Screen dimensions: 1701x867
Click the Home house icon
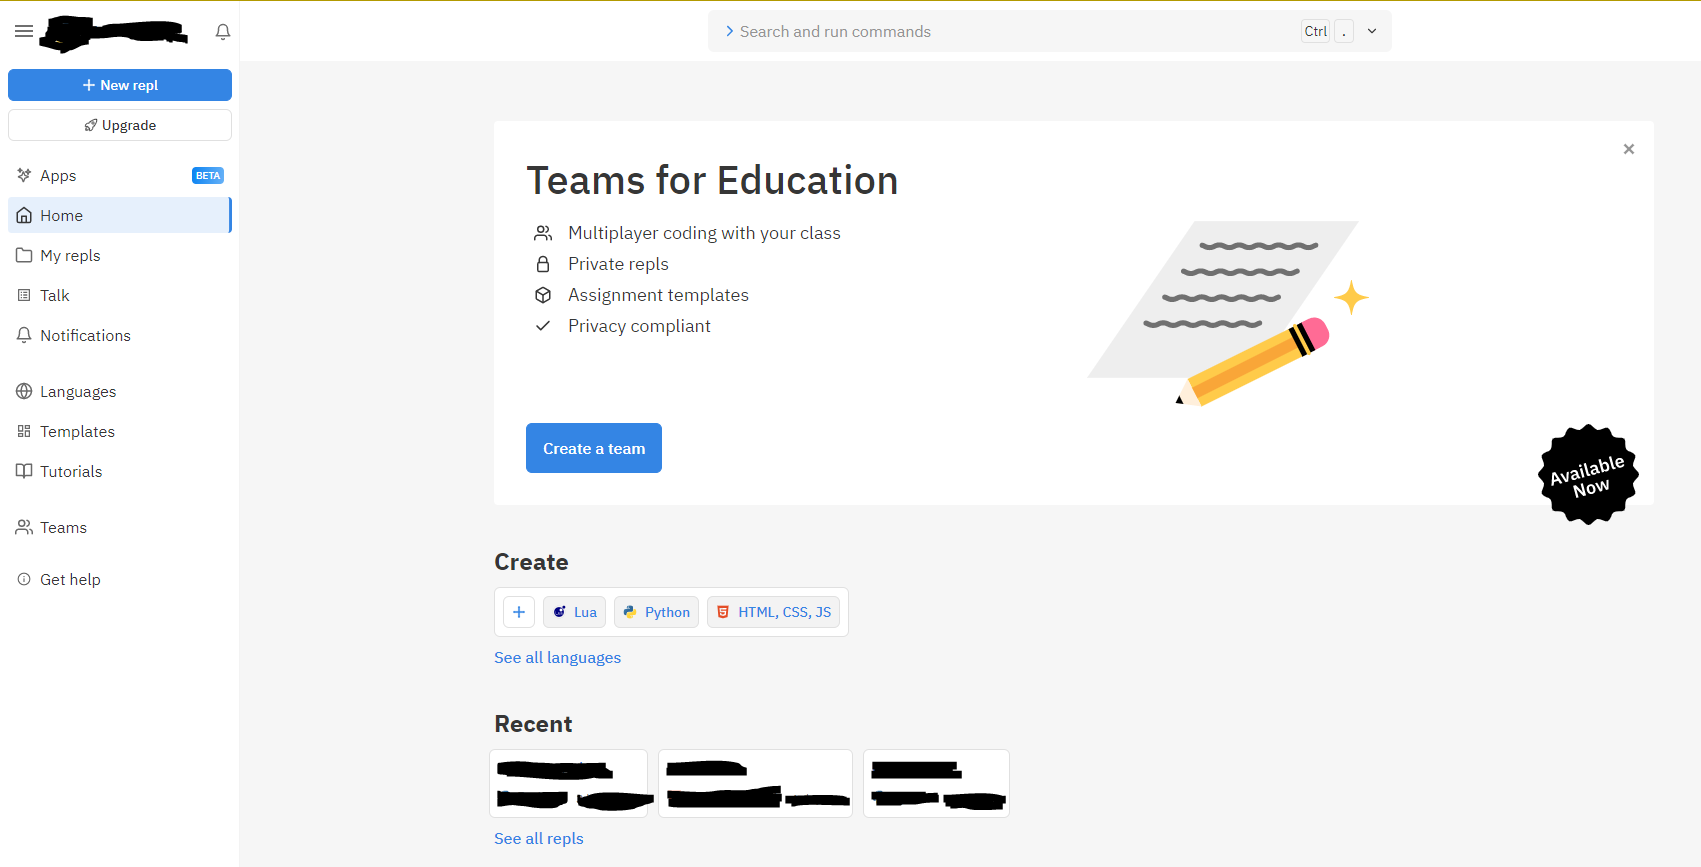tap(24, 215)
